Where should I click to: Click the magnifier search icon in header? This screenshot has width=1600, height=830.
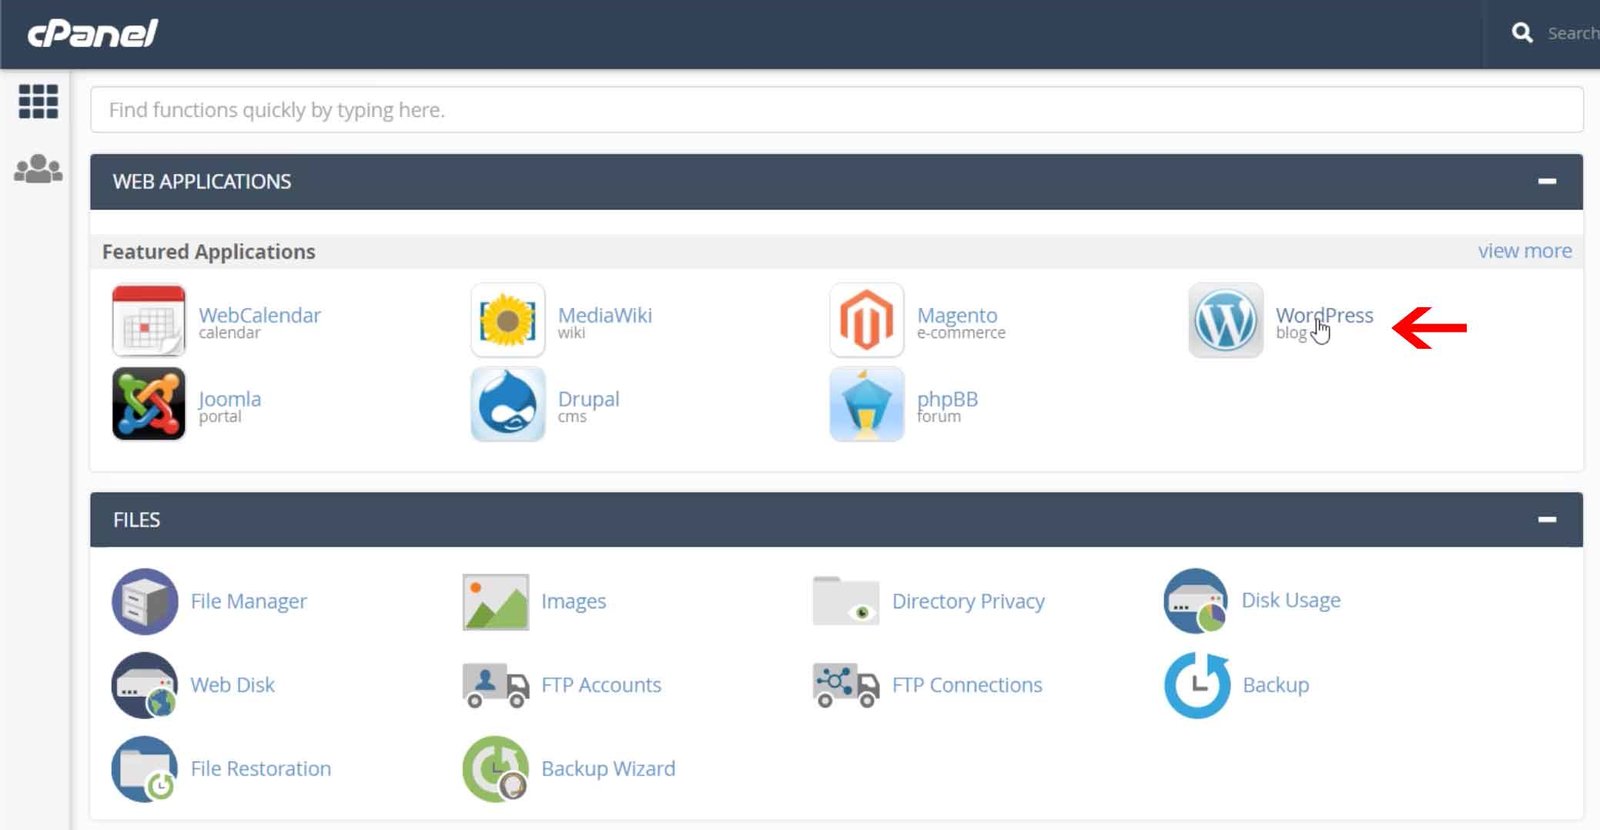1522,33
